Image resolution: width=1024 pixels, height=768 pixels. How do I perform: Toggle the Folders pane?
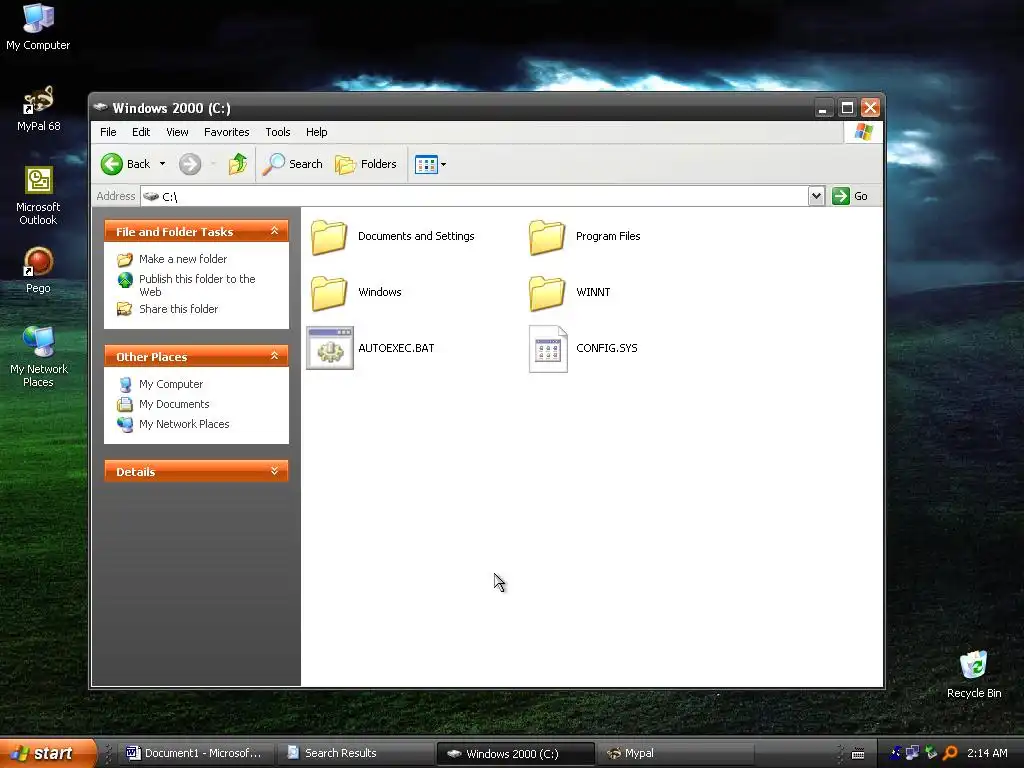point(366,164)
